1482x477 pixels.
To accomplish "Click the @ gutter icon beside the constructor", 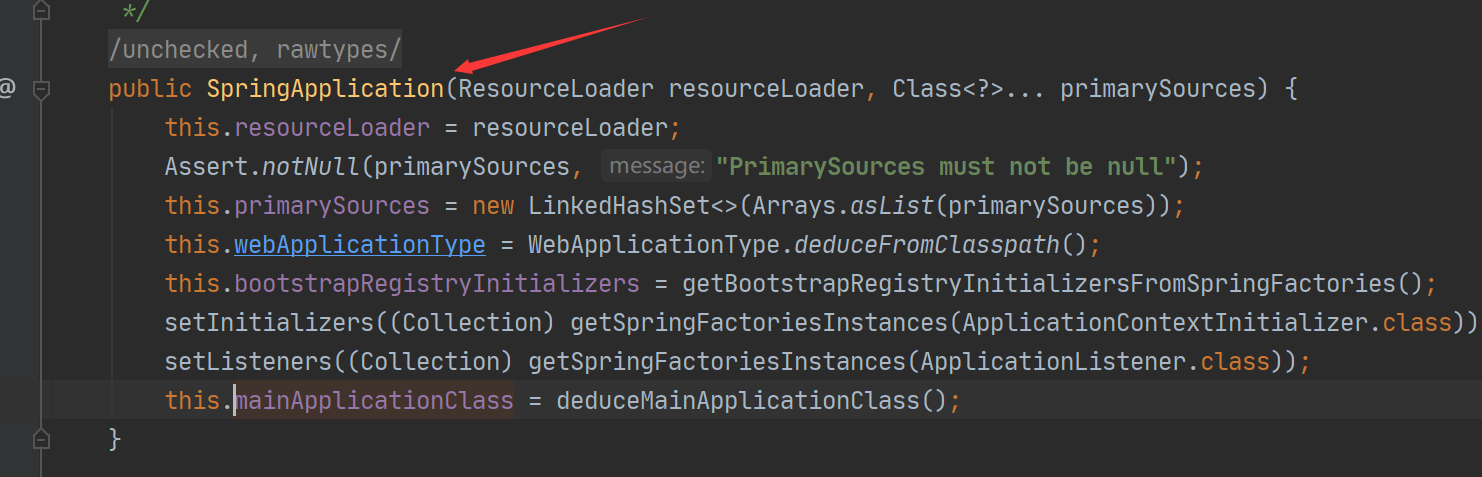I will point(7,89).
